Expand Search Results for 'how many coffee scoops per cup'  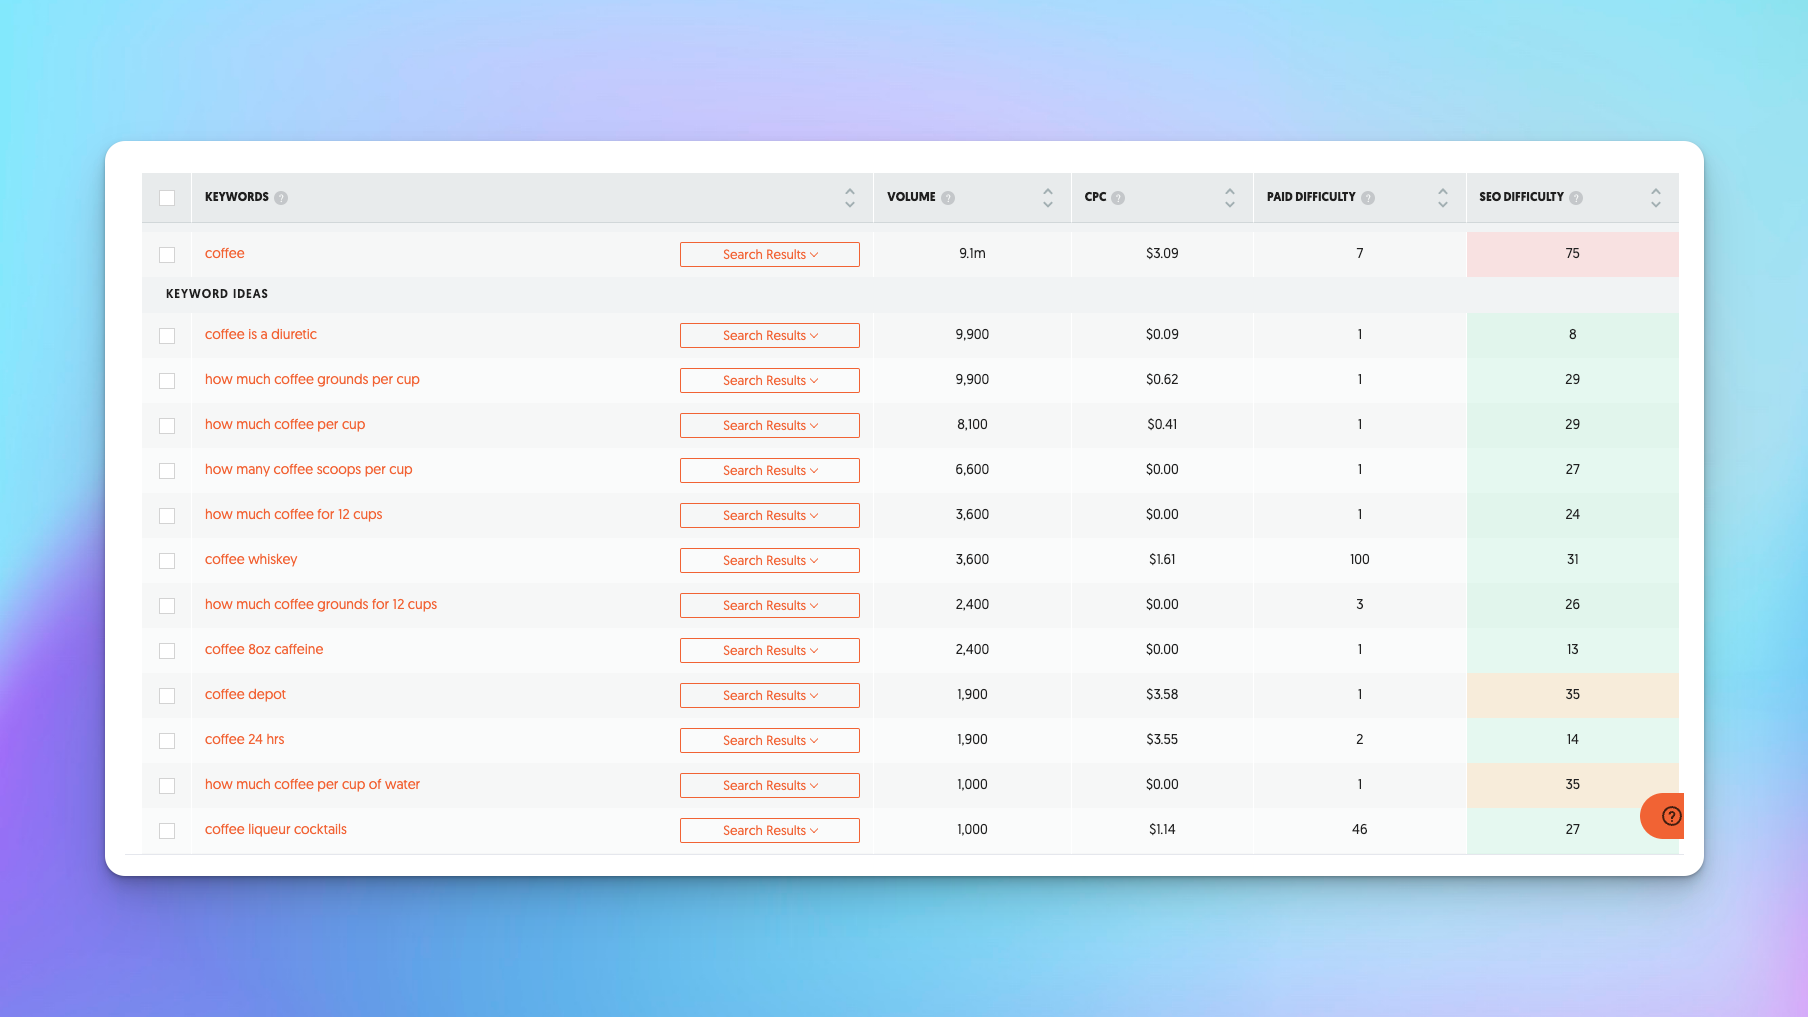click(x=770, y=471)
